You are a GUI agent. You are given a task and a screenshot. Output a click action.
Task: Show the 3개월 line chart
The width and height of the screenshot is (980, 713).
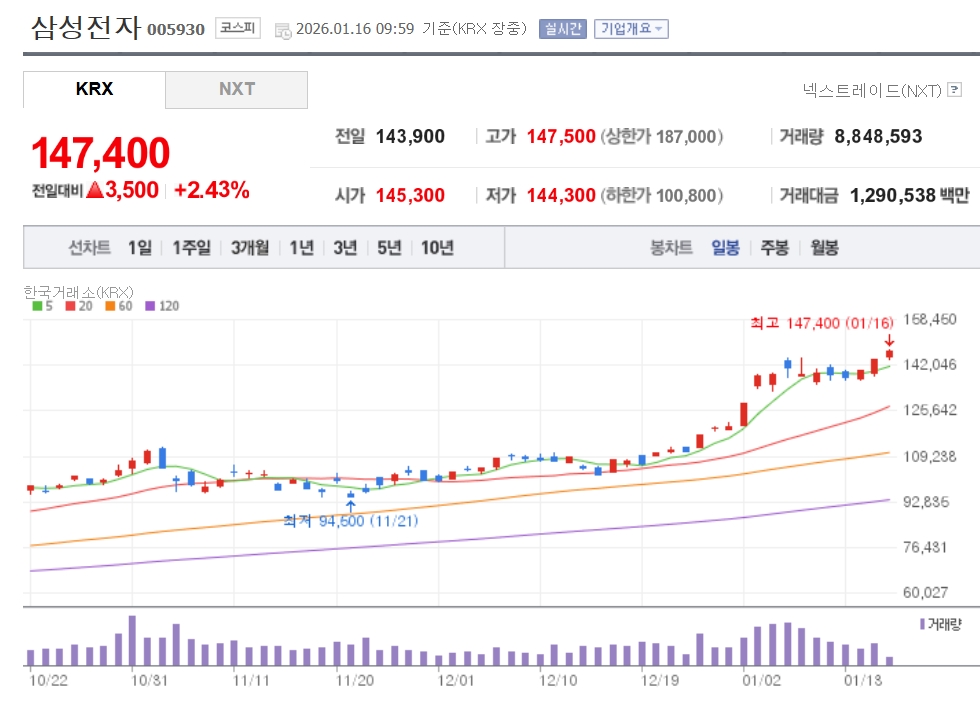coord(250,248)
